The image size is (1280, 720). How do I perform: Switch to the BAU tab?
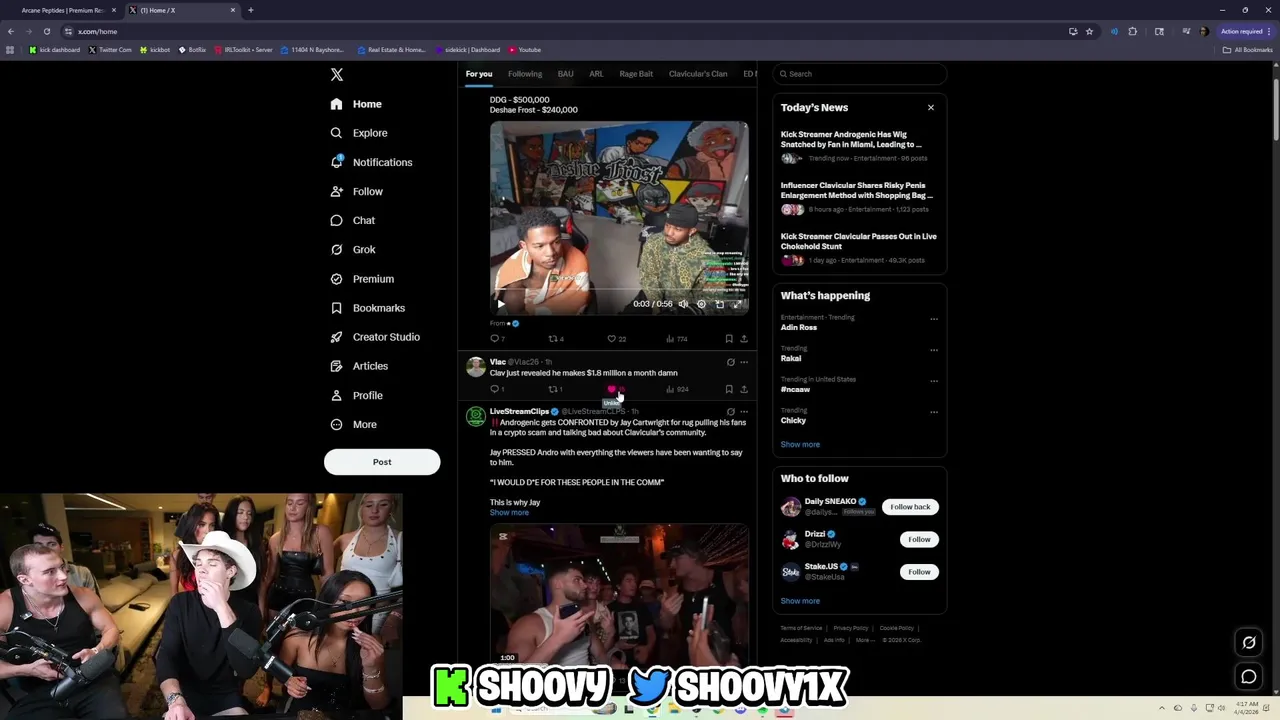point(565,74)
